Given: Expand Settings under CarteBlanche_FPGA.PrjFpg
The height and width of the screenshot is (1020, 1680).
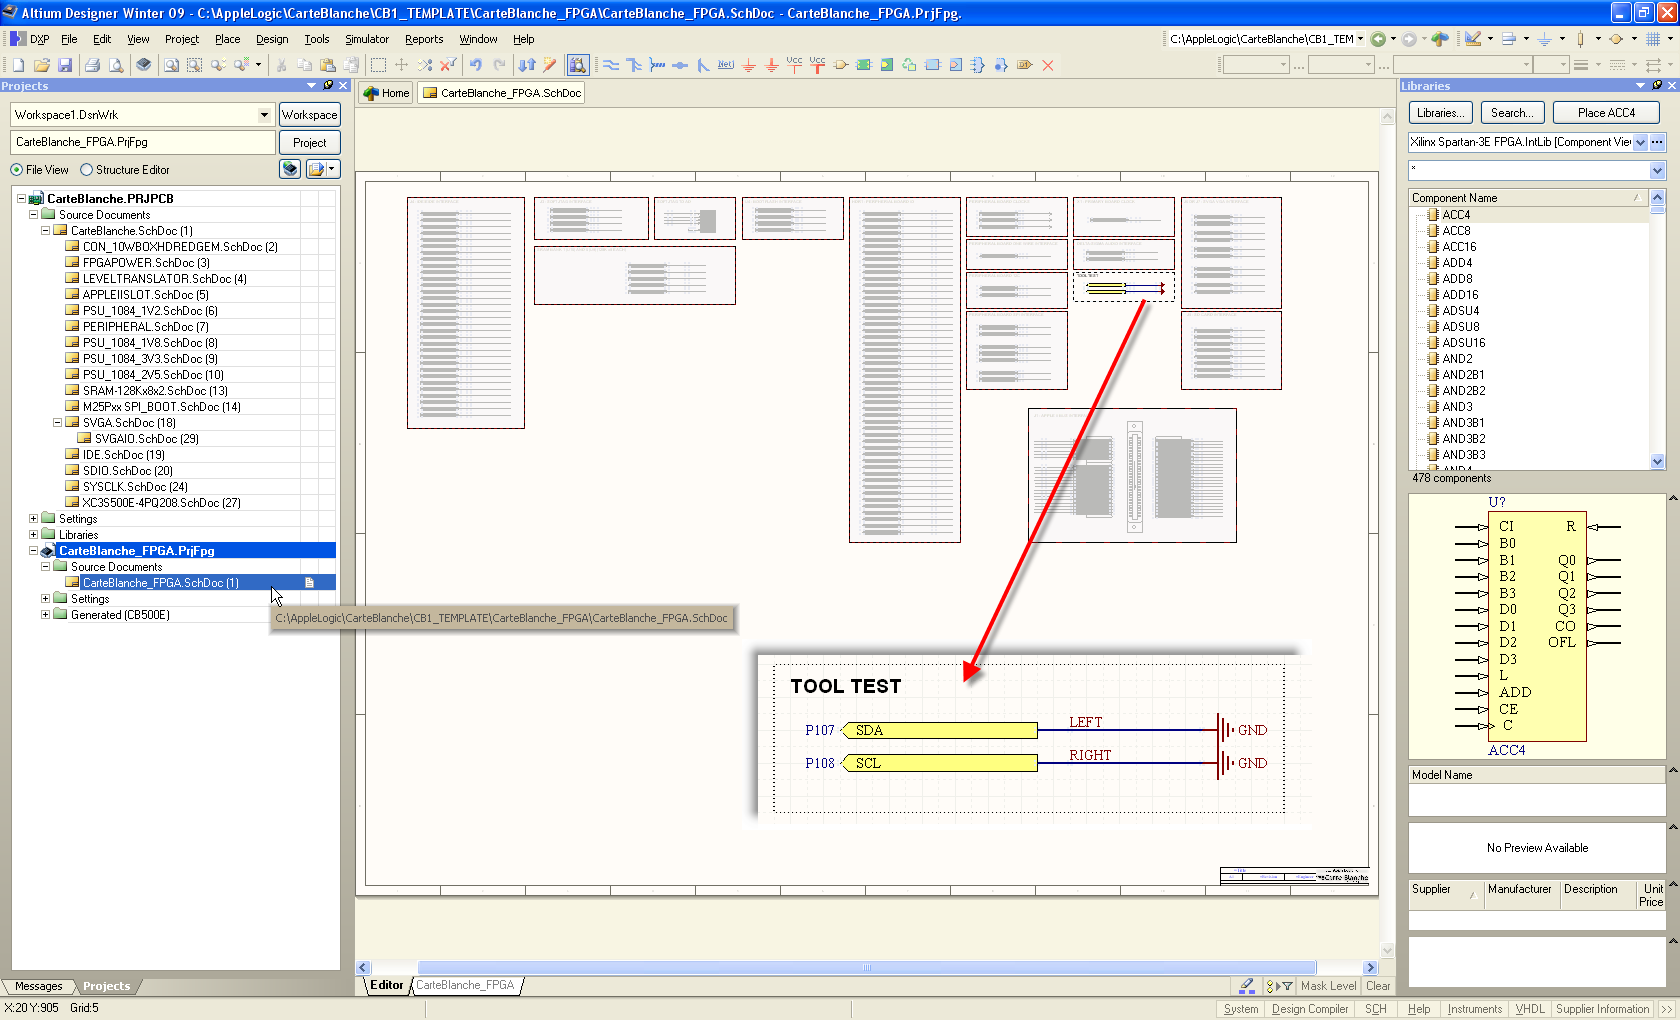Looking at the screenshot, I should point(45,599).
